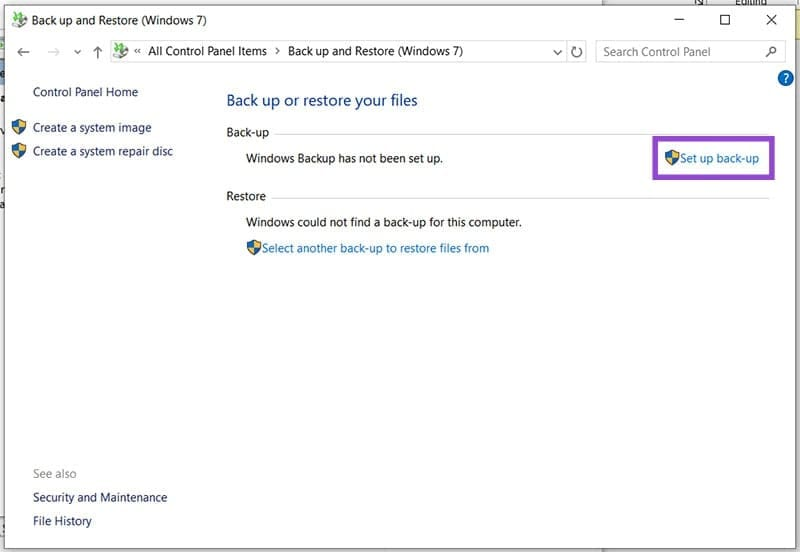
Task: Refresh the address bar location
Action: [x=577, y=52]
